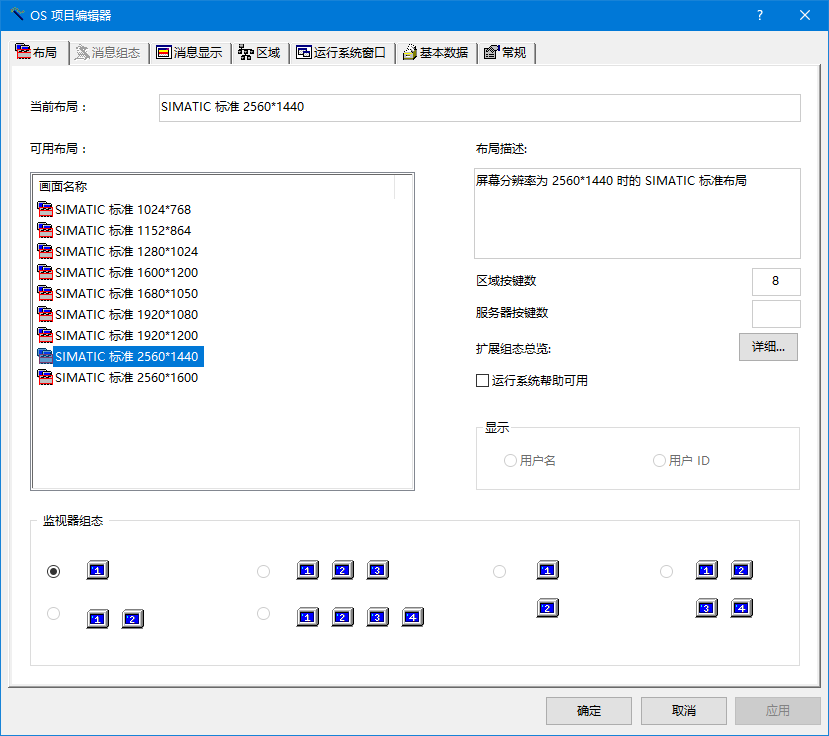Click layout icon of SIMATIC 标准 1680*1050
The height and width of the screenshot is (736, 829).
point(45,293)
